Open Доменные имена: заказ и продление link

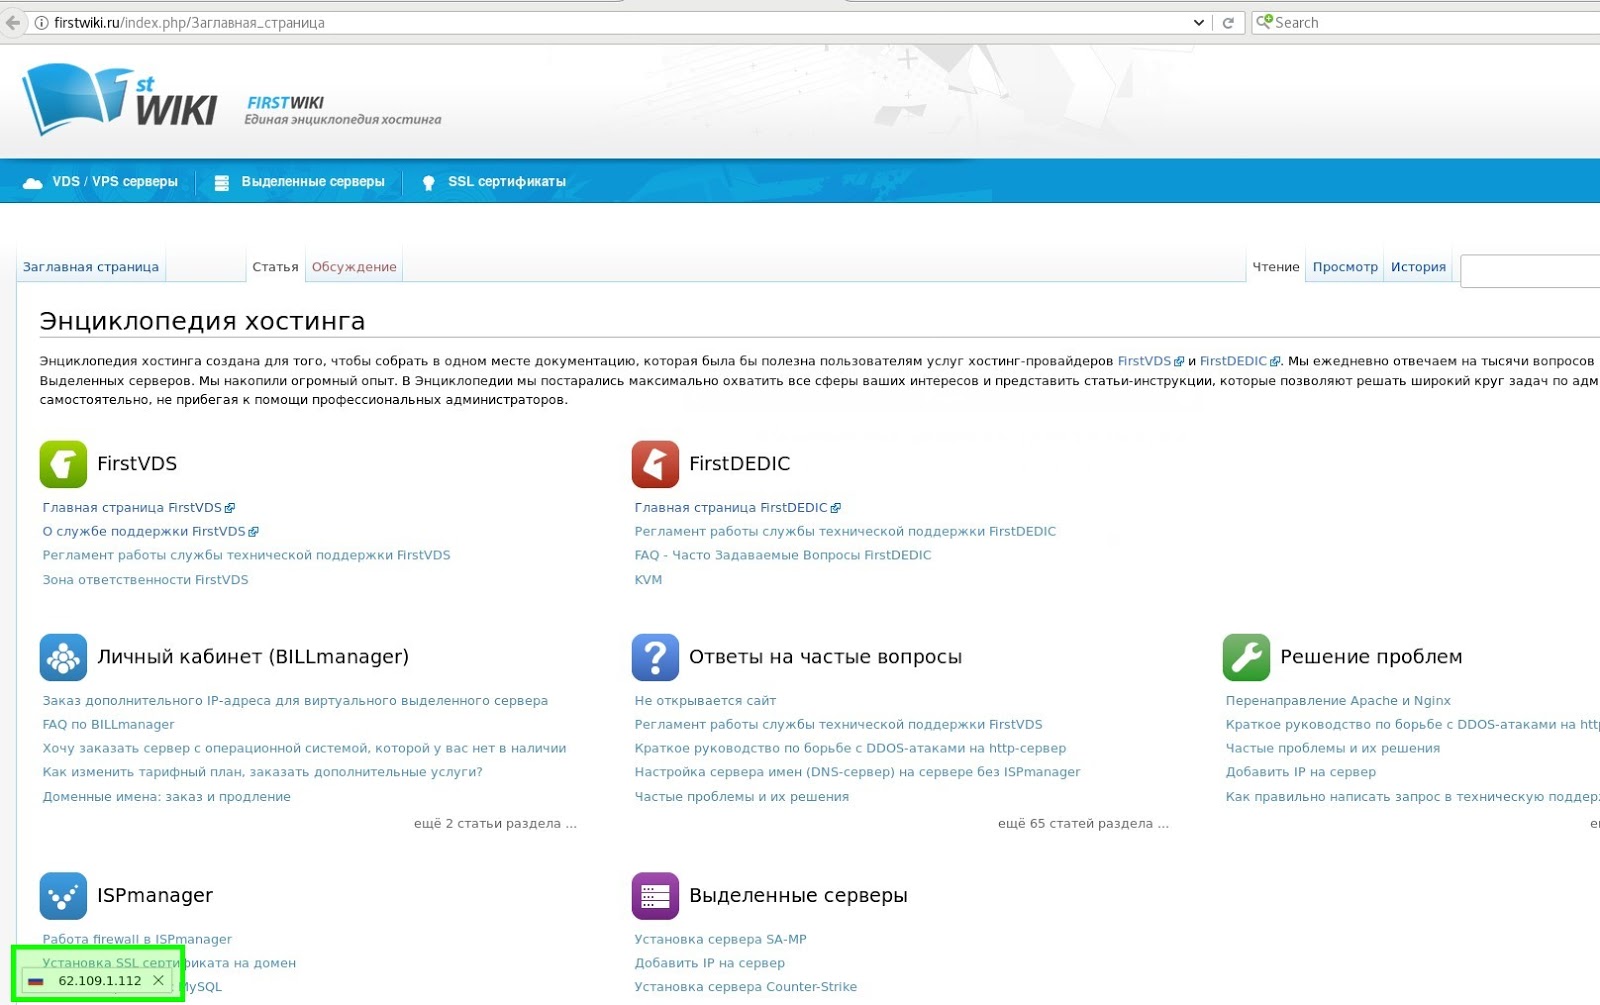[x=166, y=797]
